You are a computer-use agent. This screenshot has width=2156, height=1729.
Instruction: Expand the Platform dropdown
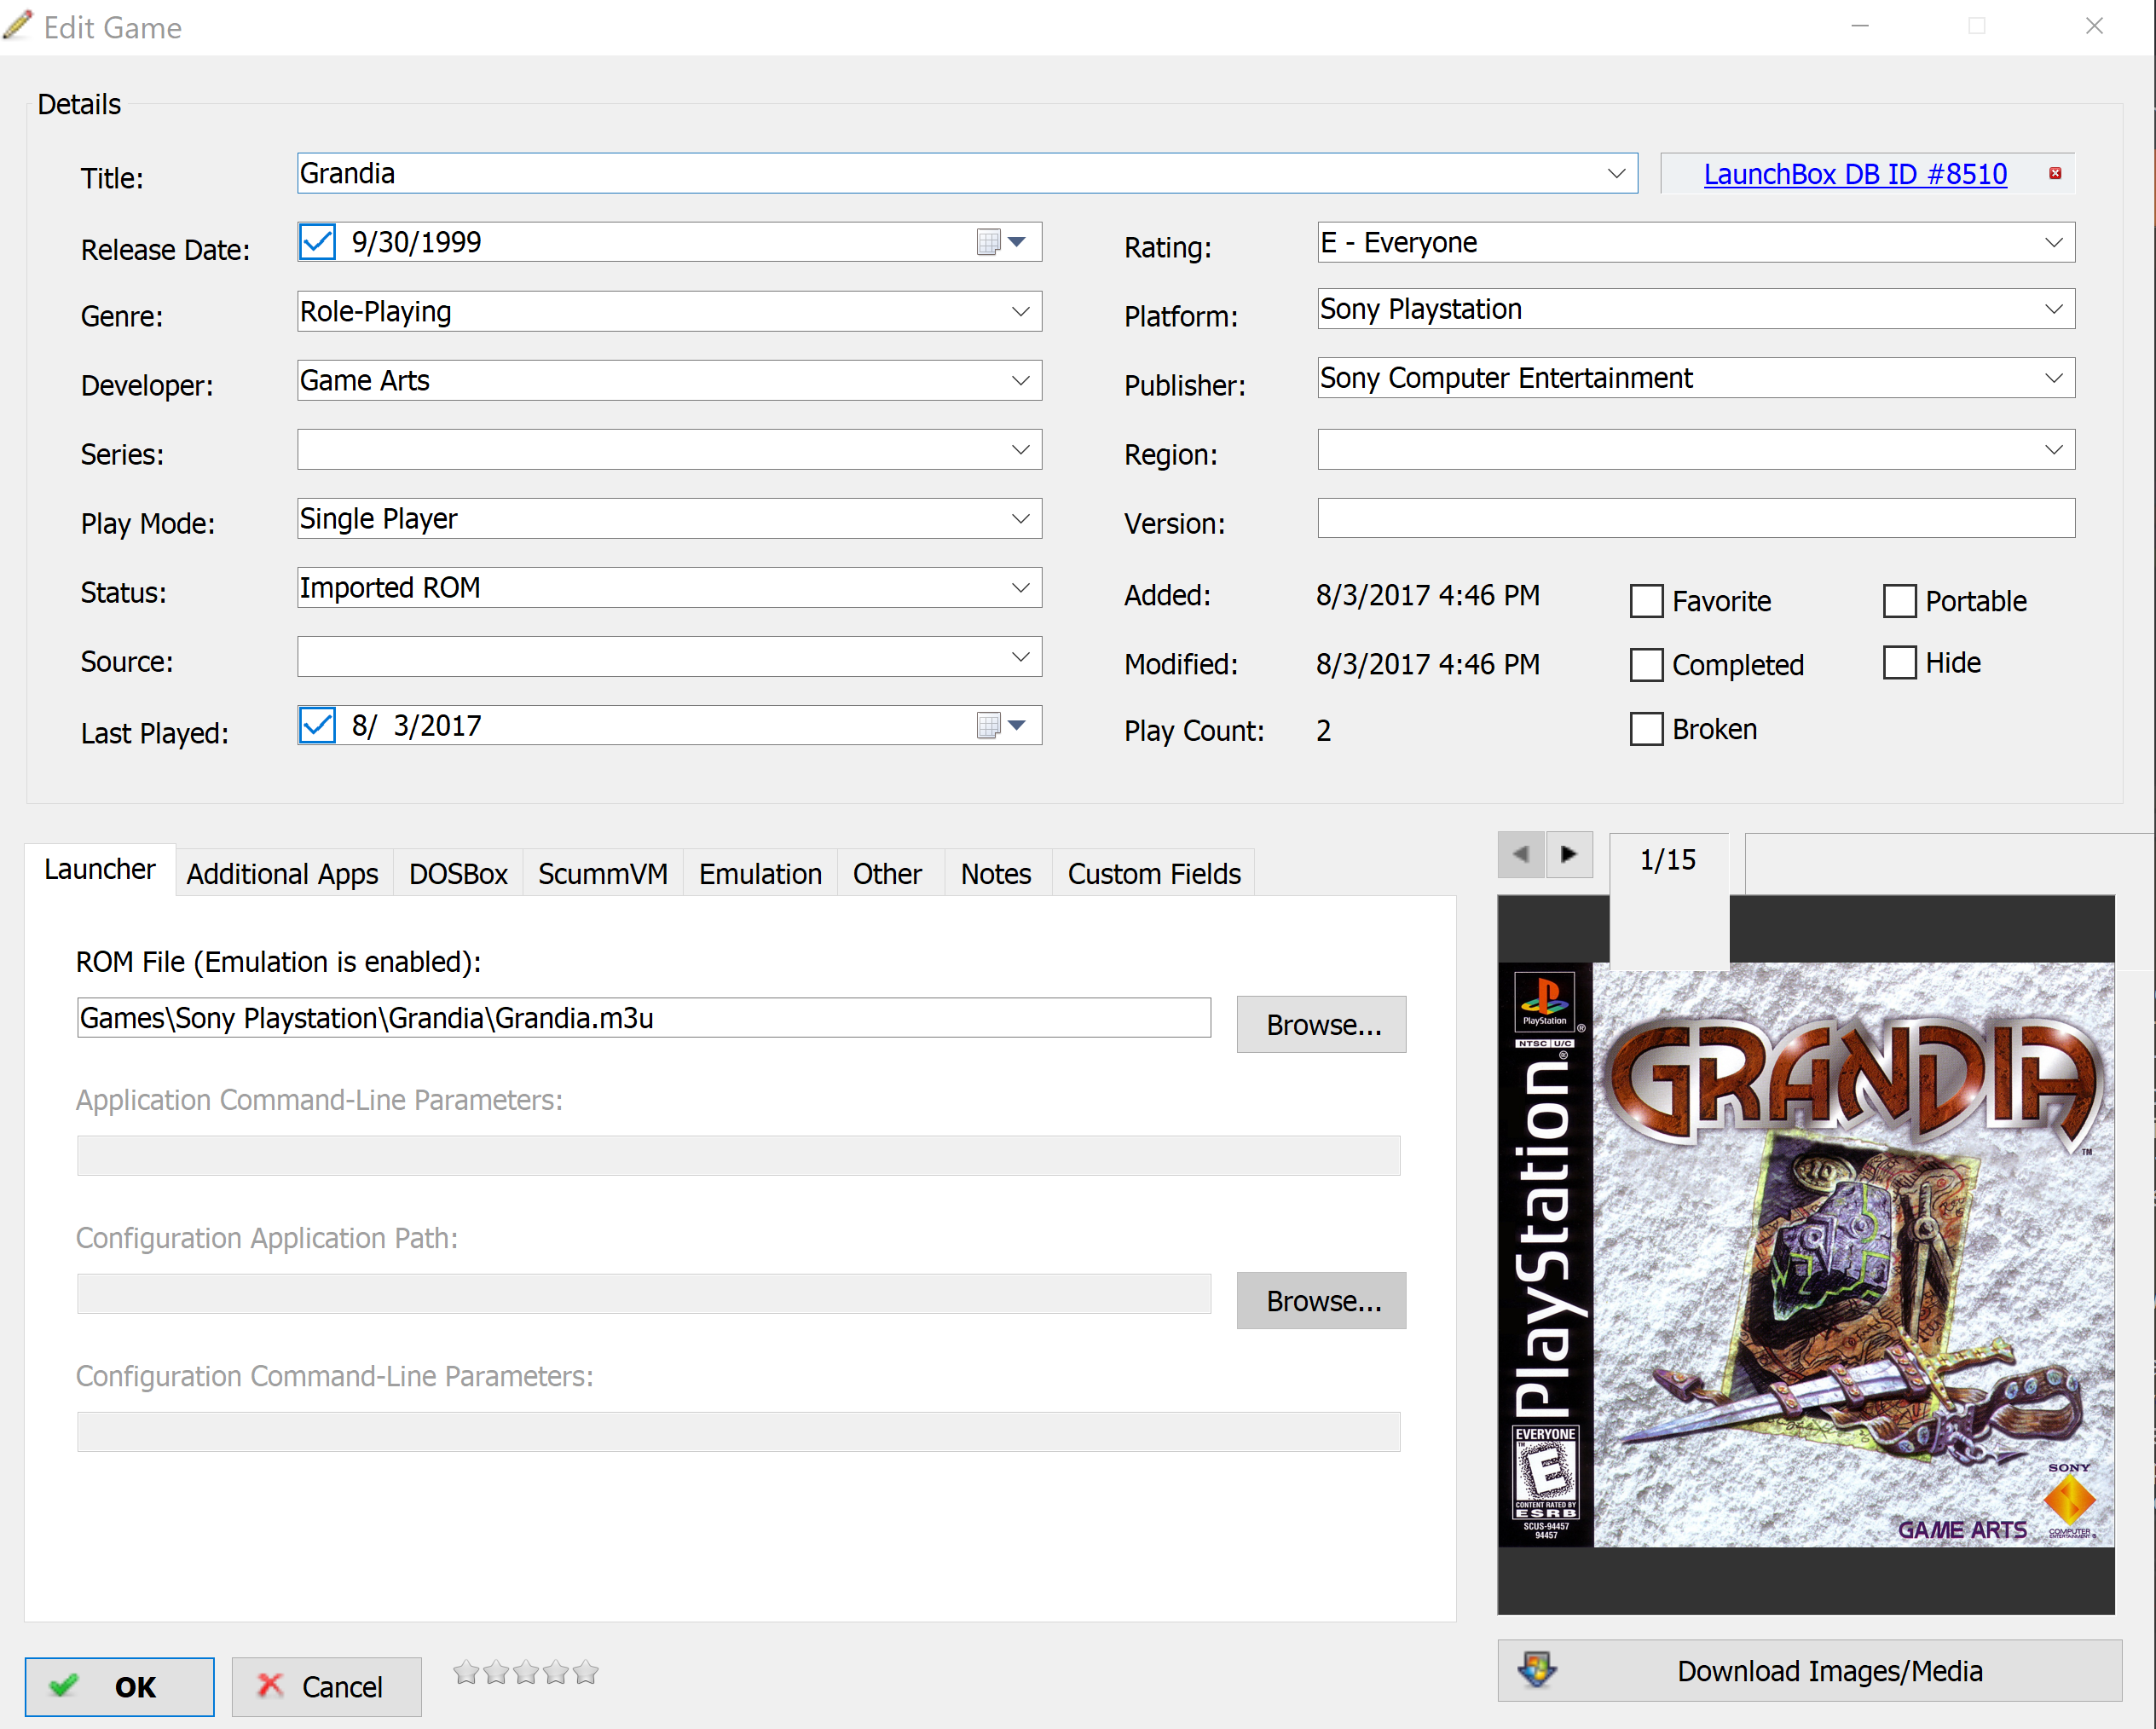[x=2053, y=309]
